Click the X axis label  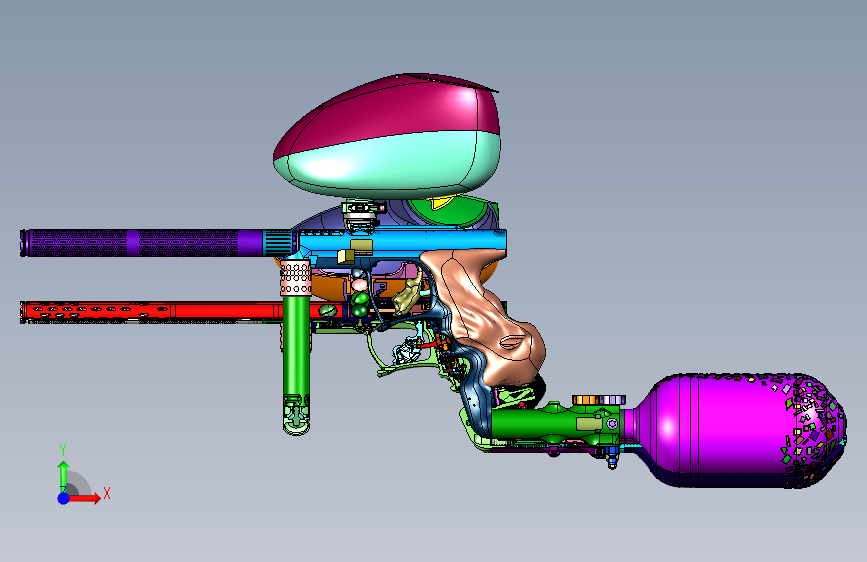(107, 493)
